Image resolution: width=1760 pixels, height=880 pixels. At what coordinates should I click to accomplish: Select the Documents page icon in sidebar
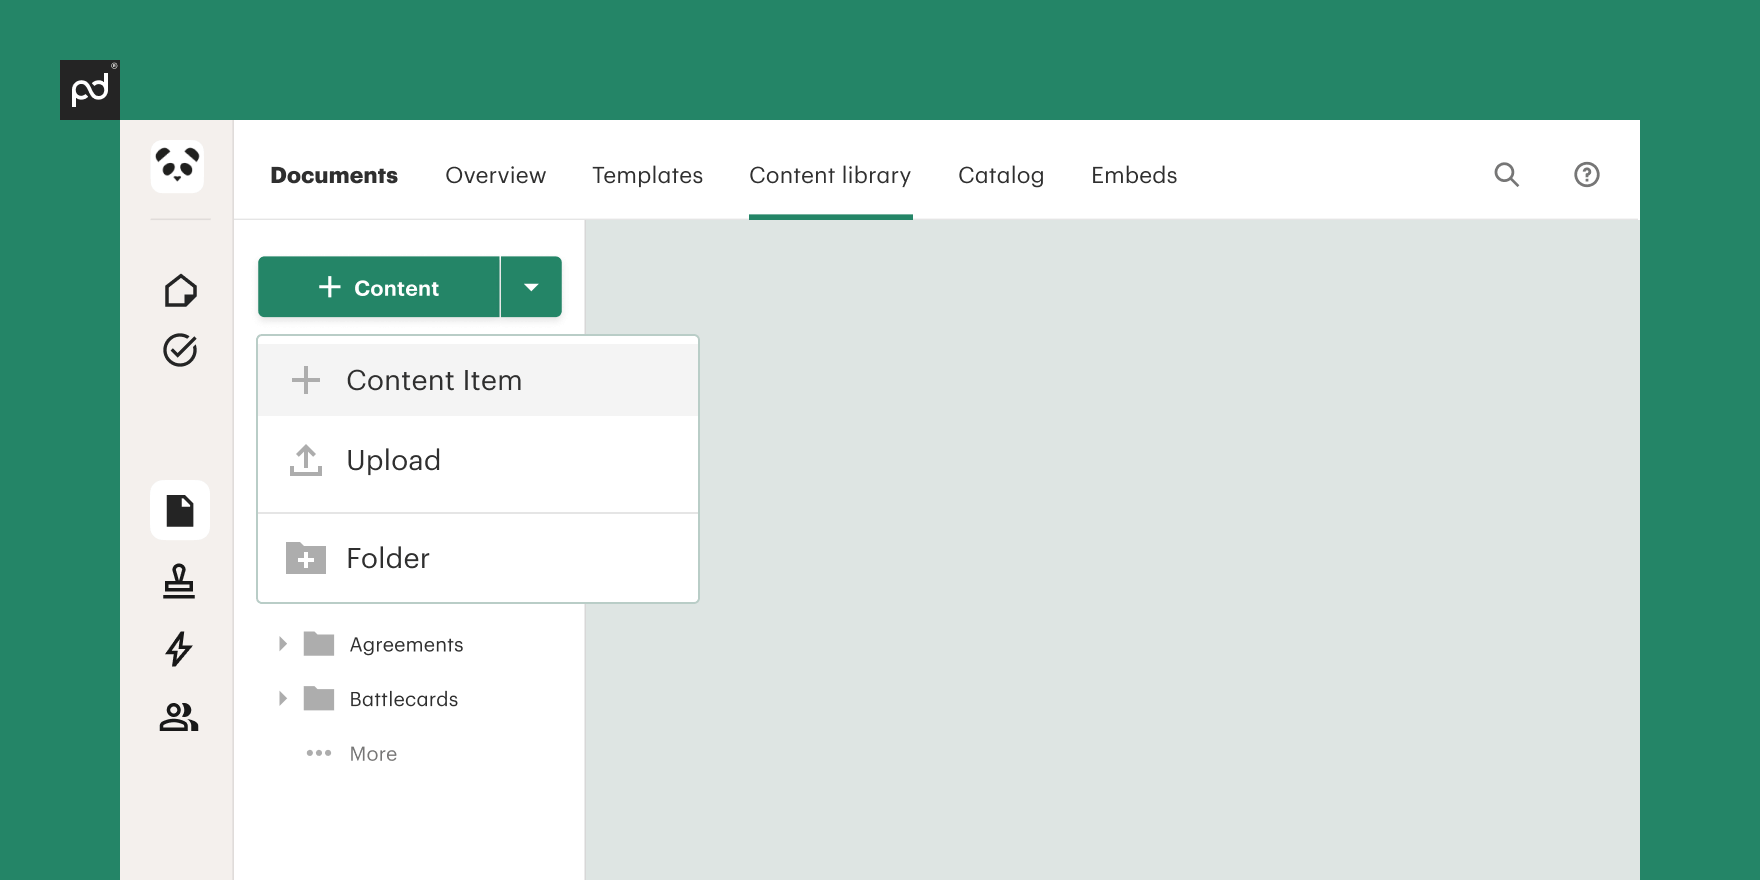click(x=180, y=510)
